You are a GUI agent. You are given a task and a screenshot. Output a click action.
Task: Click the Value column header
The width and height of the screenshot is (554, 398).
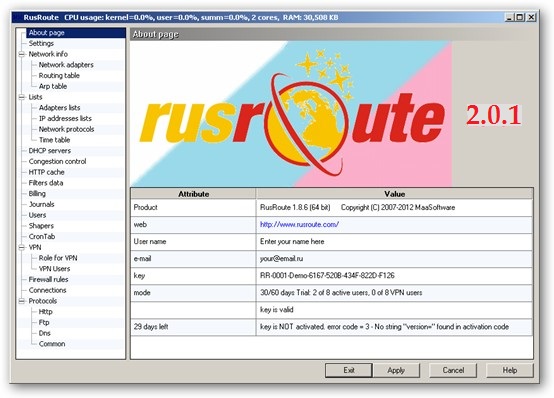tap(394, 194)
